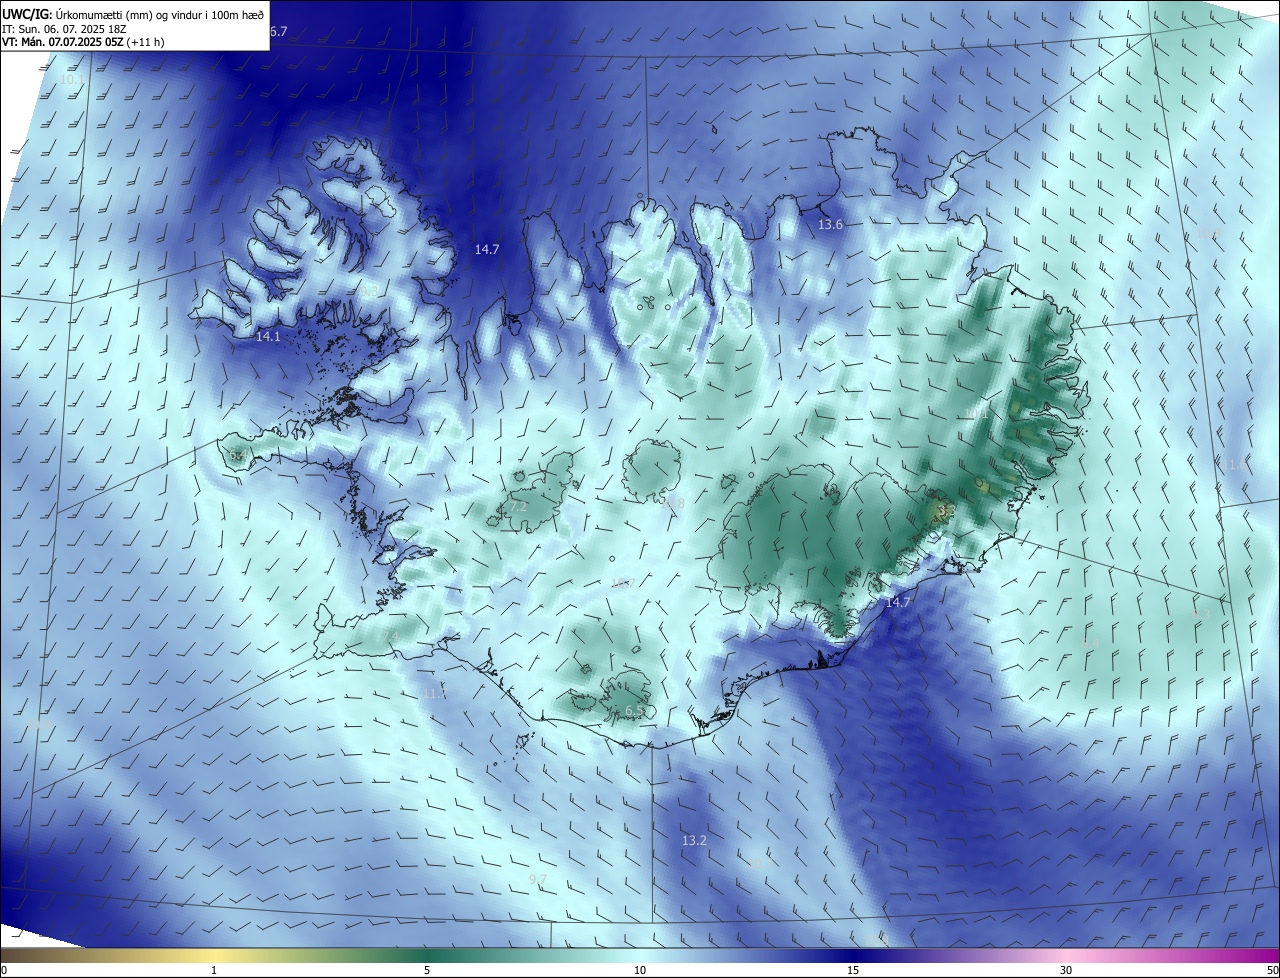
Task: Click the color scale tick label 10
Action: point(640,970)
